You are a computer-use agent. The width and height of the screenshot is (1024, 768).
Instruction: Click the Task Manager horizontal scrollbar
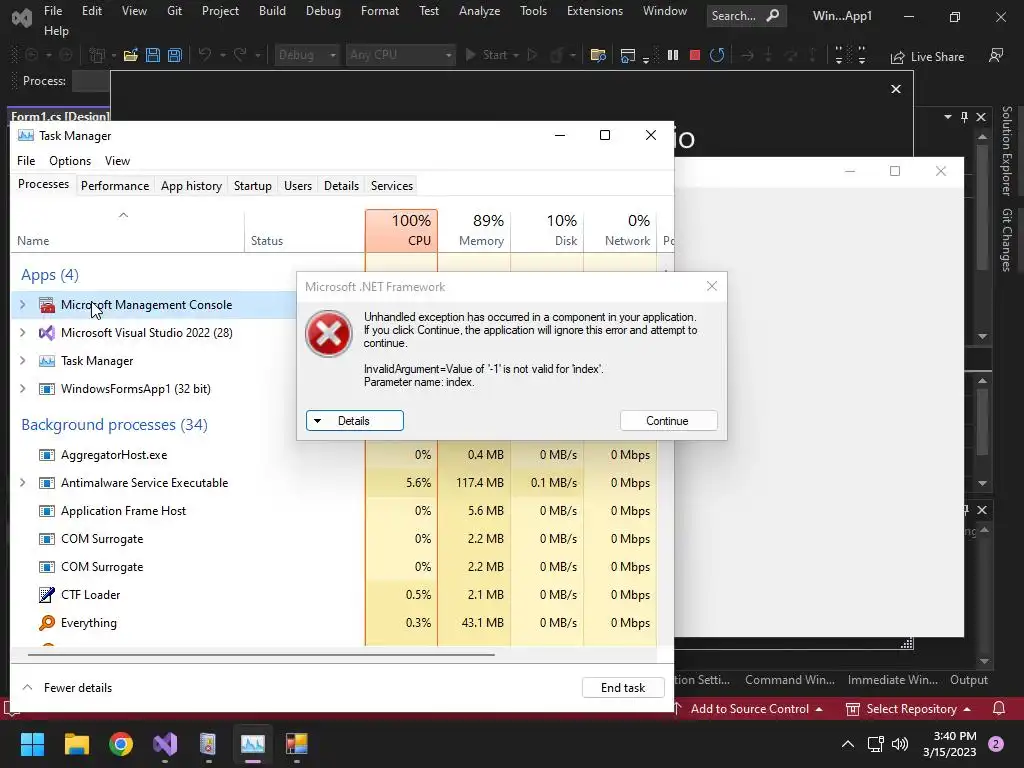click(261, 654)
